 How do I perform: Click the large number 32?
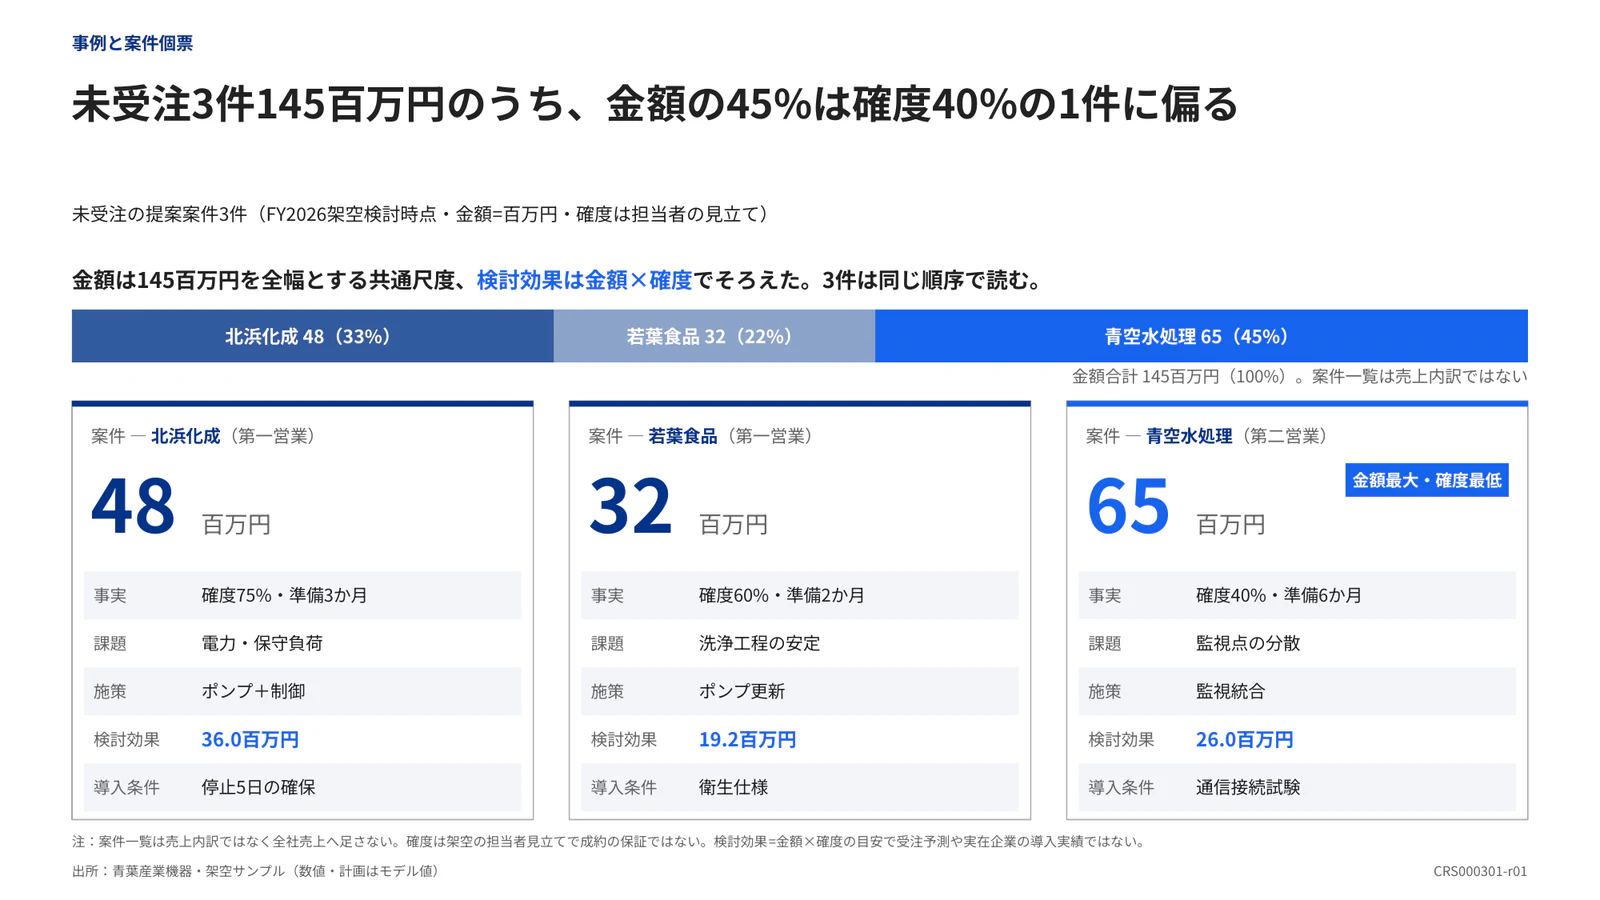tap(631, 506)
